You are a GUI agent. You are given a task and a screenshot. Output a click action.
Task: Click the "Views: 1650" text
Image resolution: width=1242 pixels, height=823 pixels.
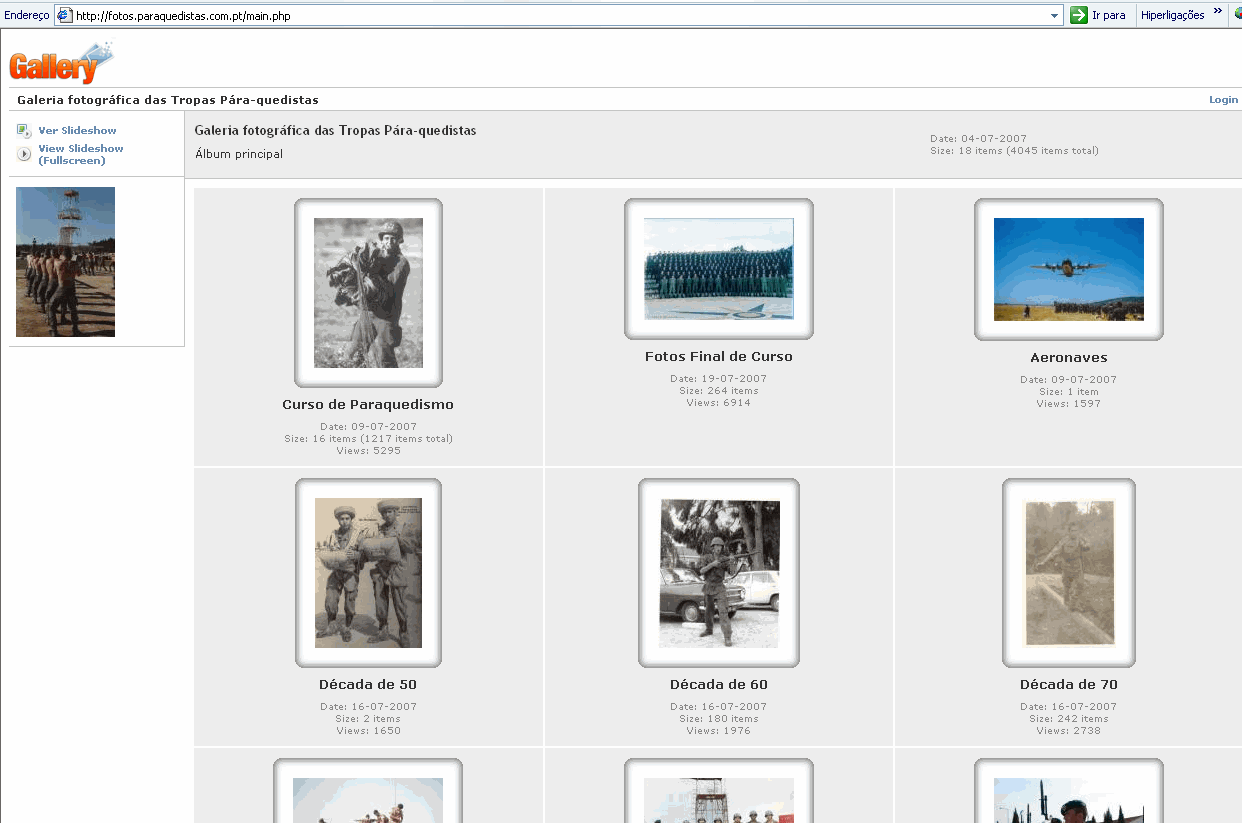pyautogui.click(x=368, y=731)
